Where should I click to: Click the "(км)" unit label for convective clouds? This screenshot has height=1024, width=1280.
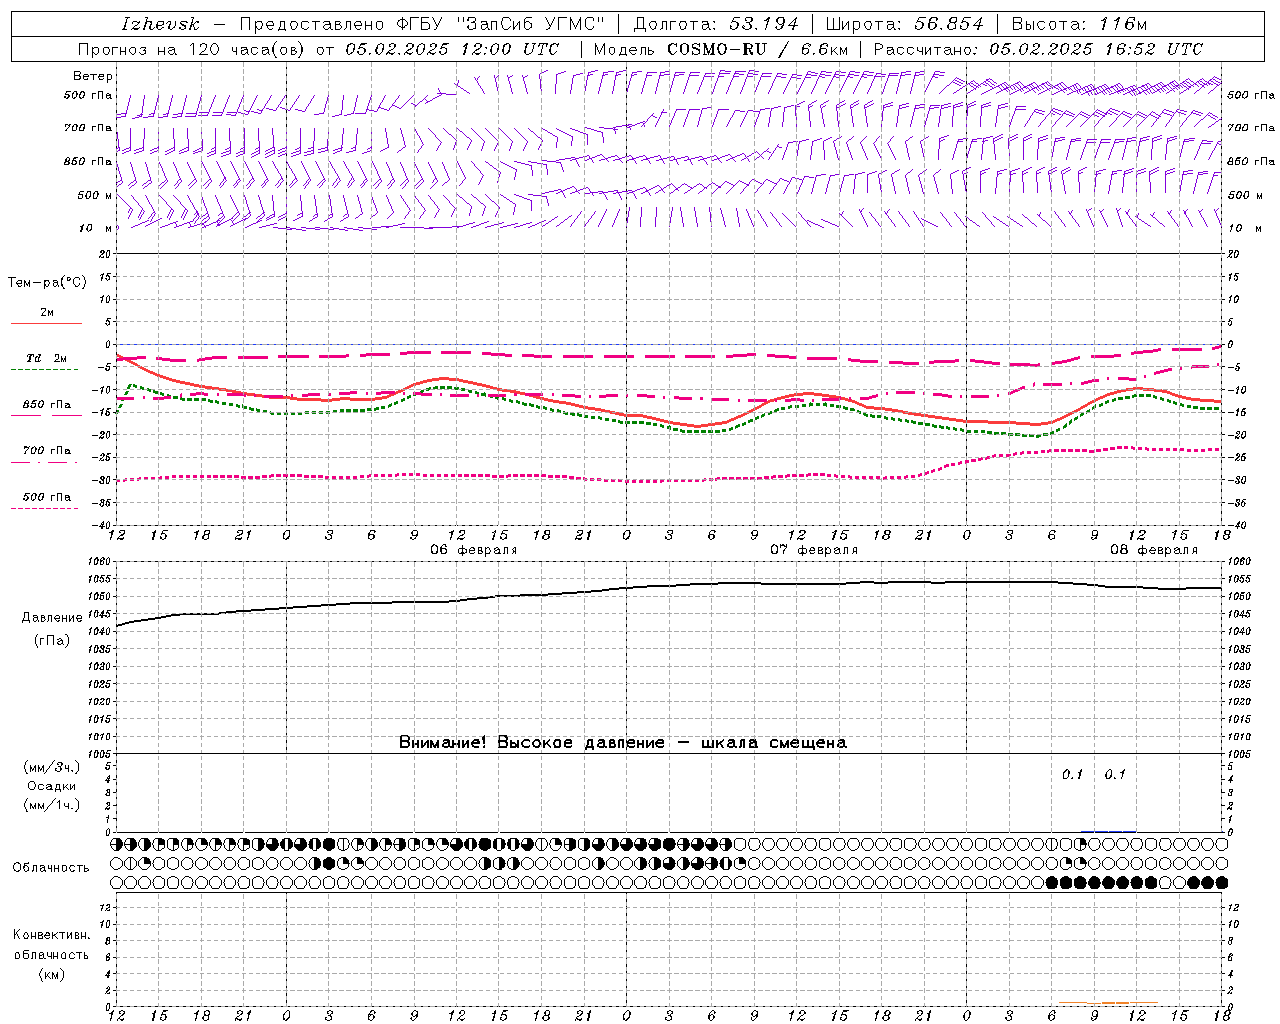(52, 974)
